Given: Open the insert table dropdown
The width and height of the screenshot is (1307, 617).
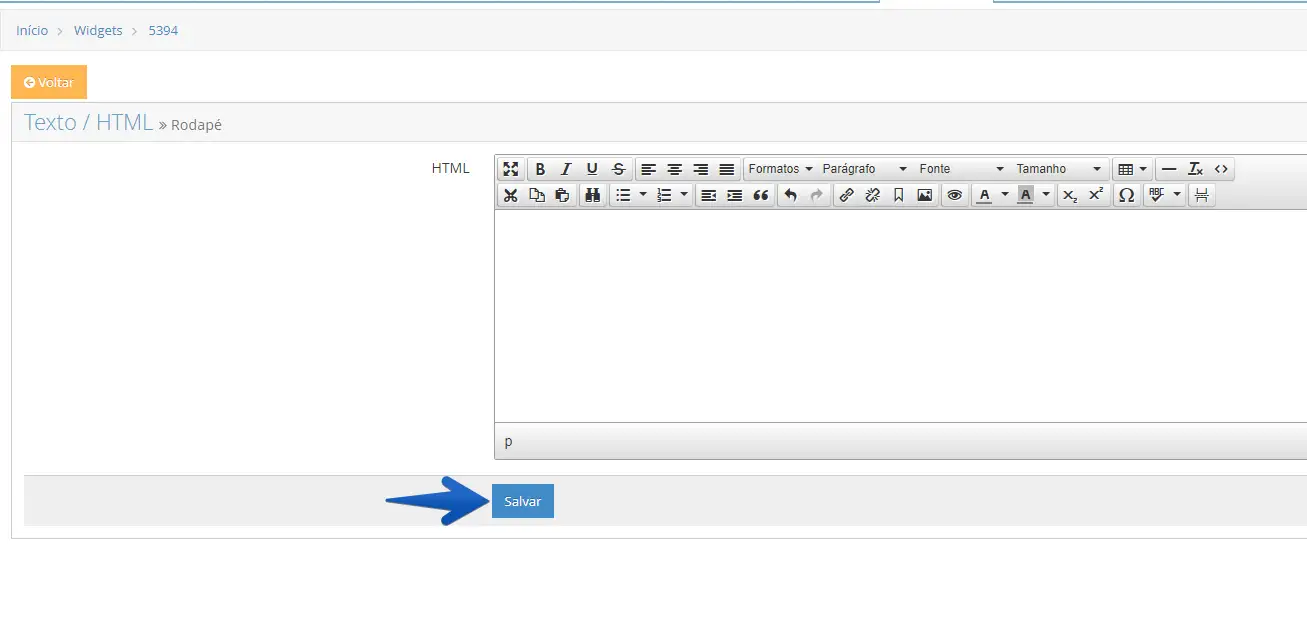Looking at the screenshot, I should [x=1132, y=169].
